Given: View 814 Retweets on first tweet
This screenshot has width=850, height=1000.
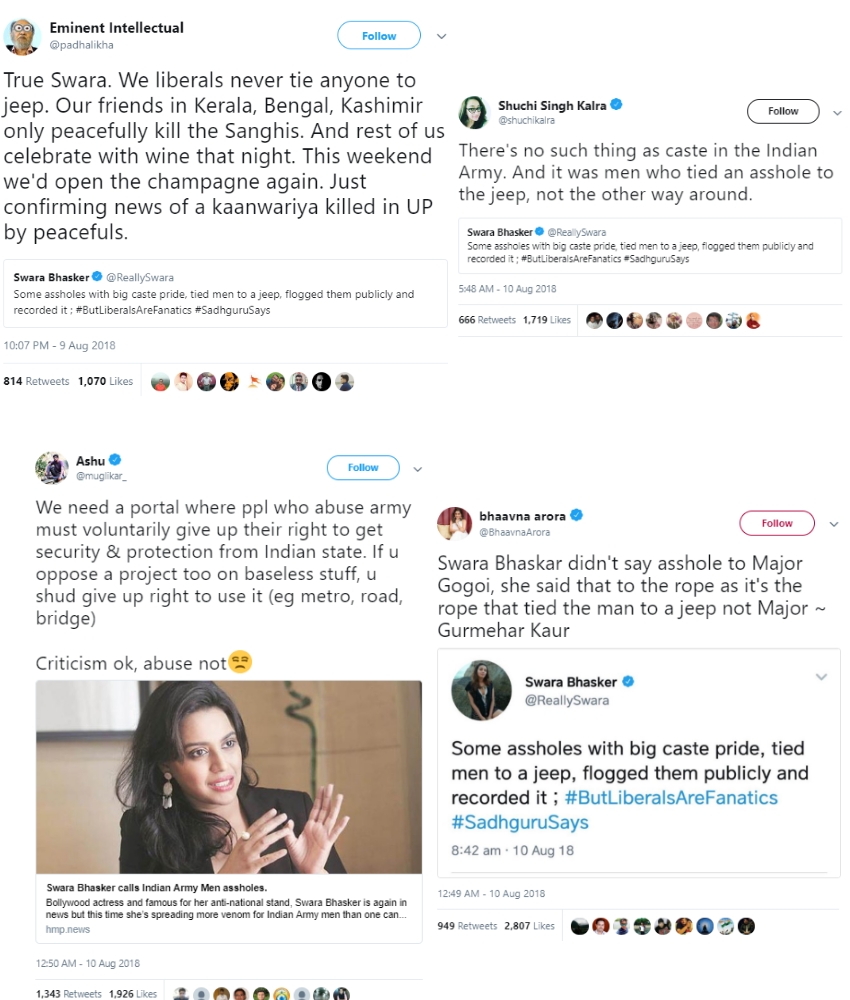Looking at the screenshot, I should point(36,381).
